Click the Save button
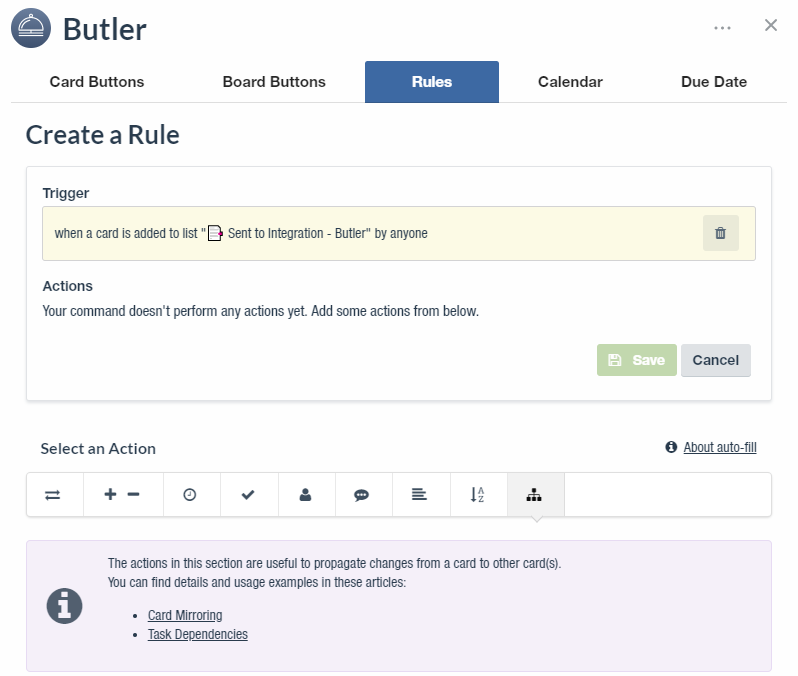This screenshot has height=676, width=798. click(x=637, y=360)
